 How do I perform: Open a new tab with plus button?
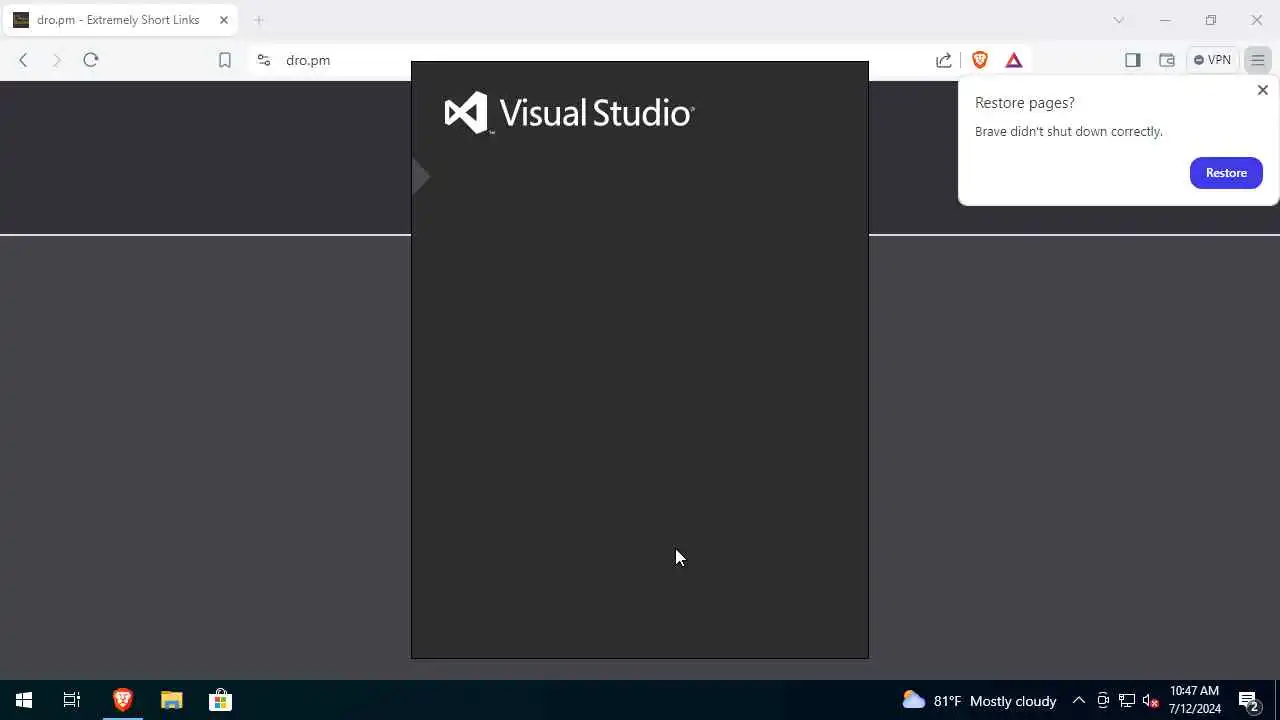259,20
